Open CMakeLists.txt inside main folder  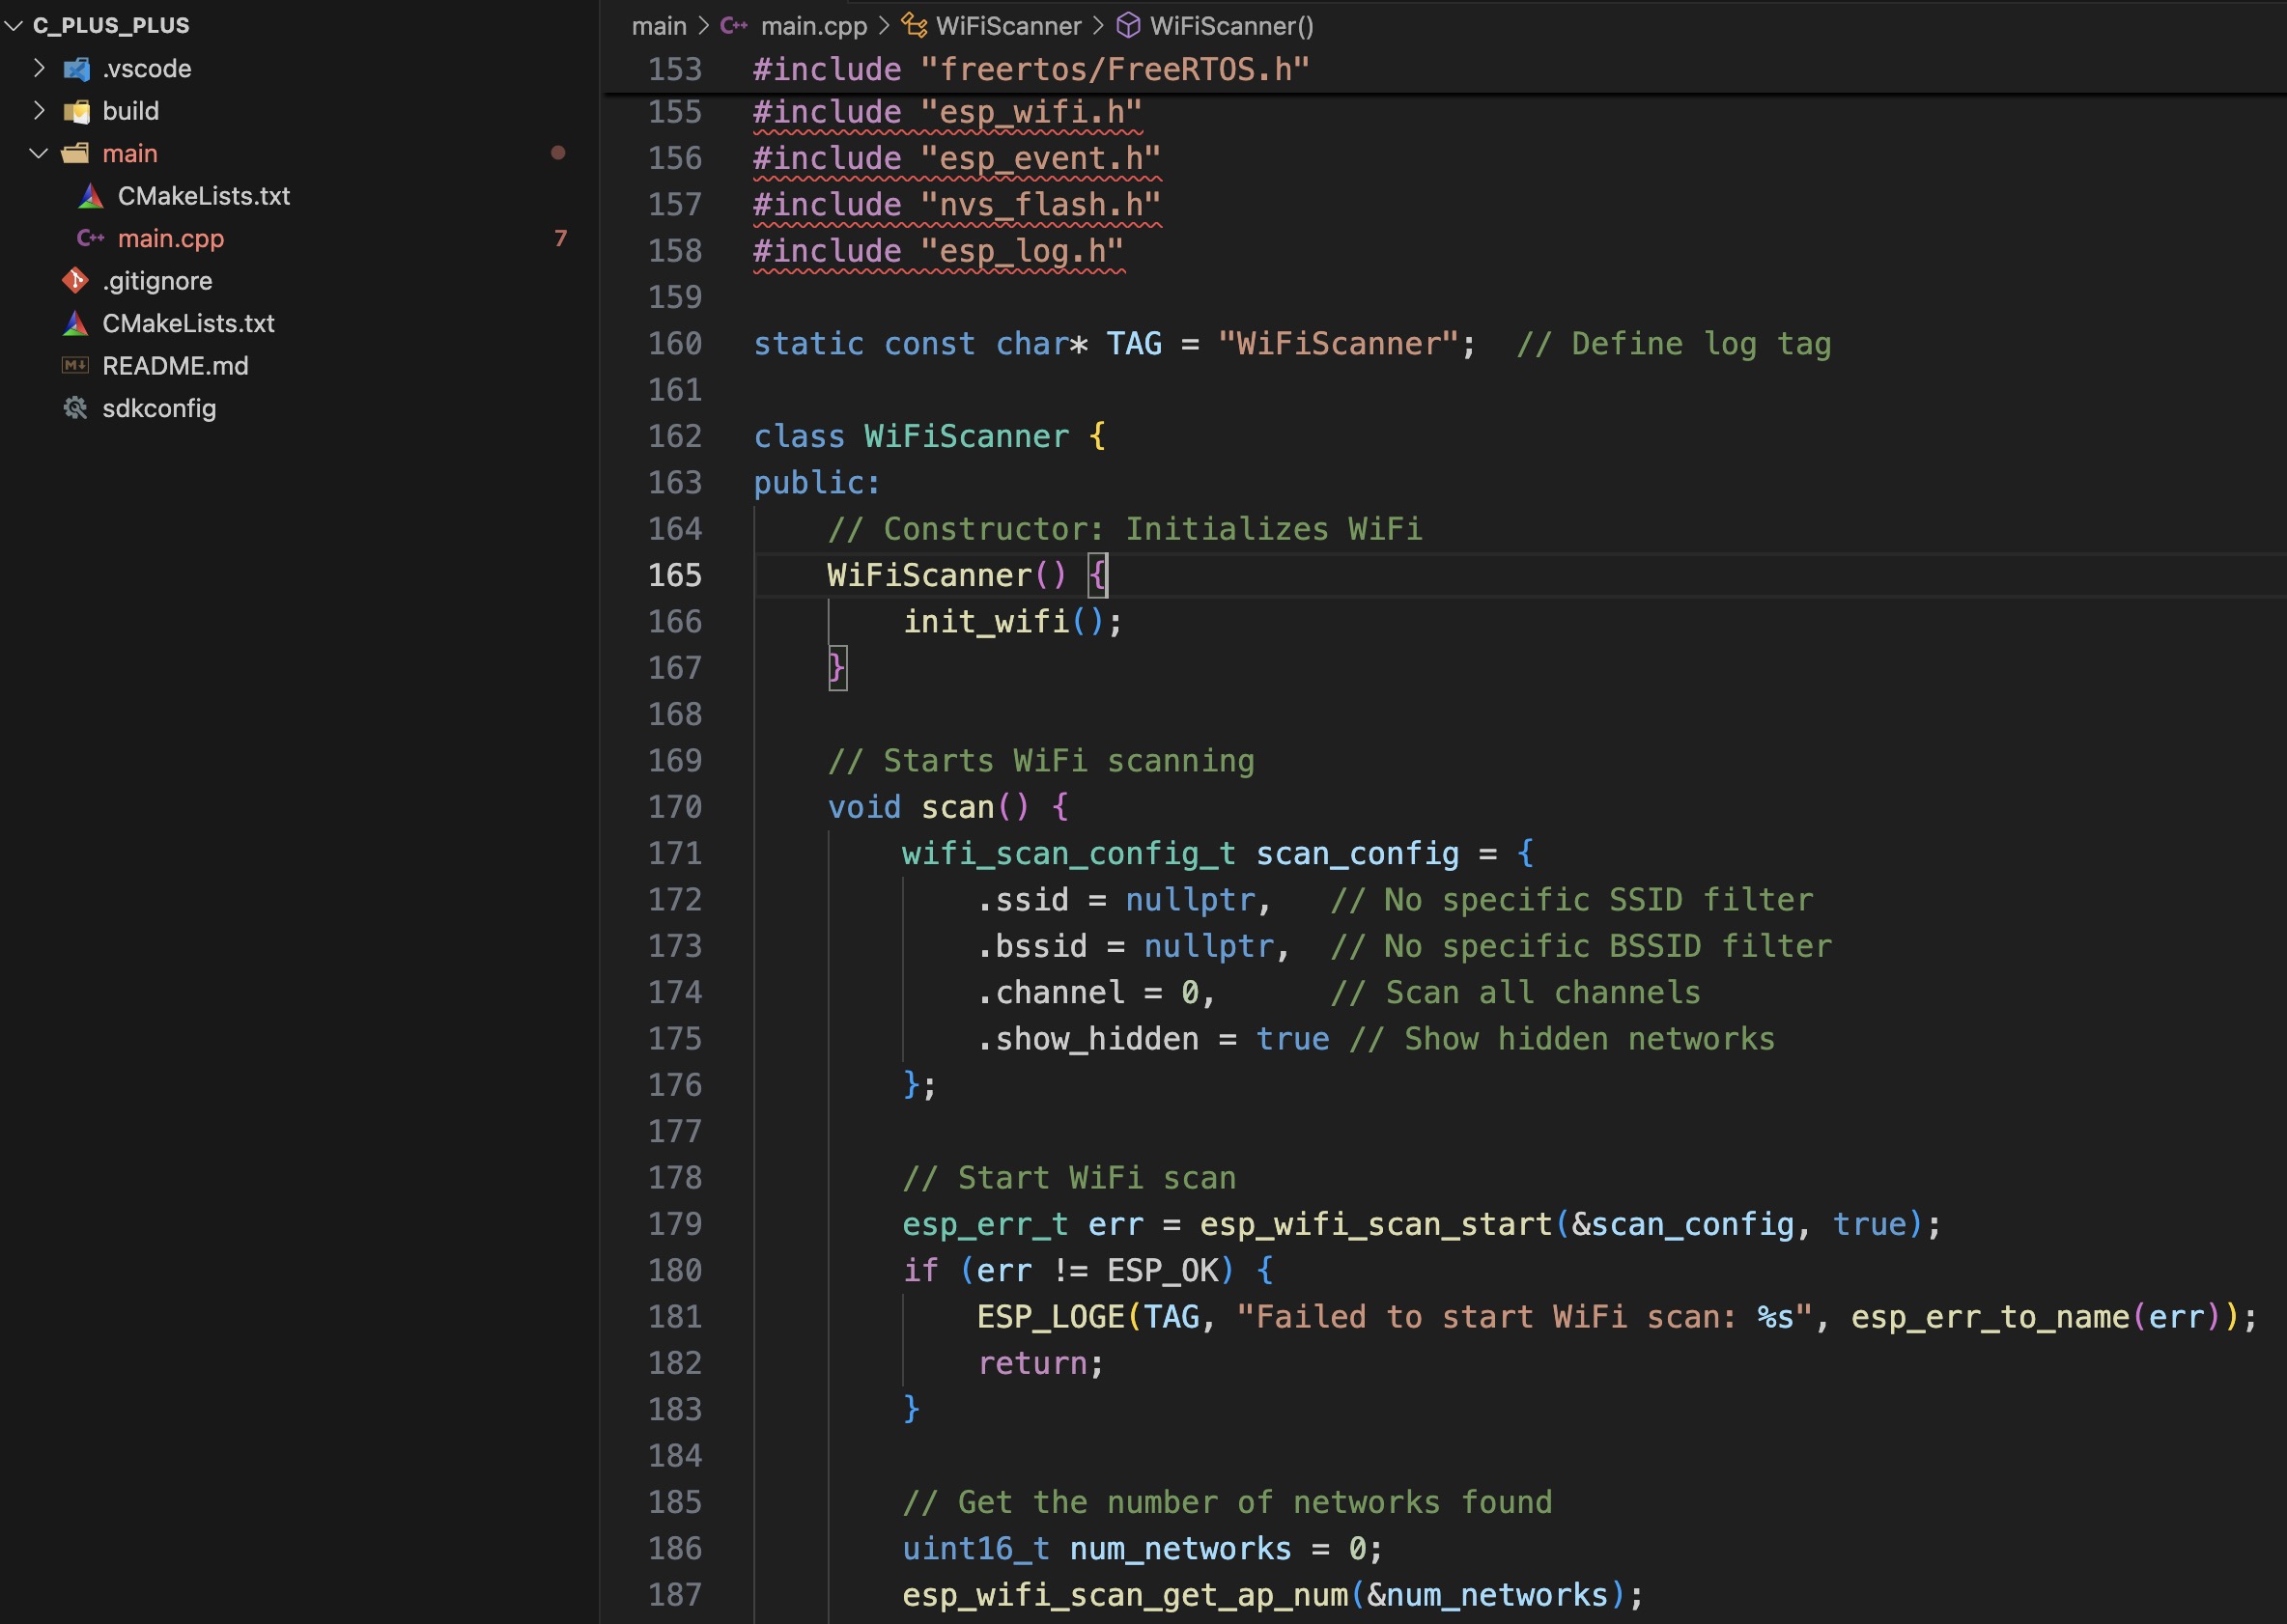point(204,196)
